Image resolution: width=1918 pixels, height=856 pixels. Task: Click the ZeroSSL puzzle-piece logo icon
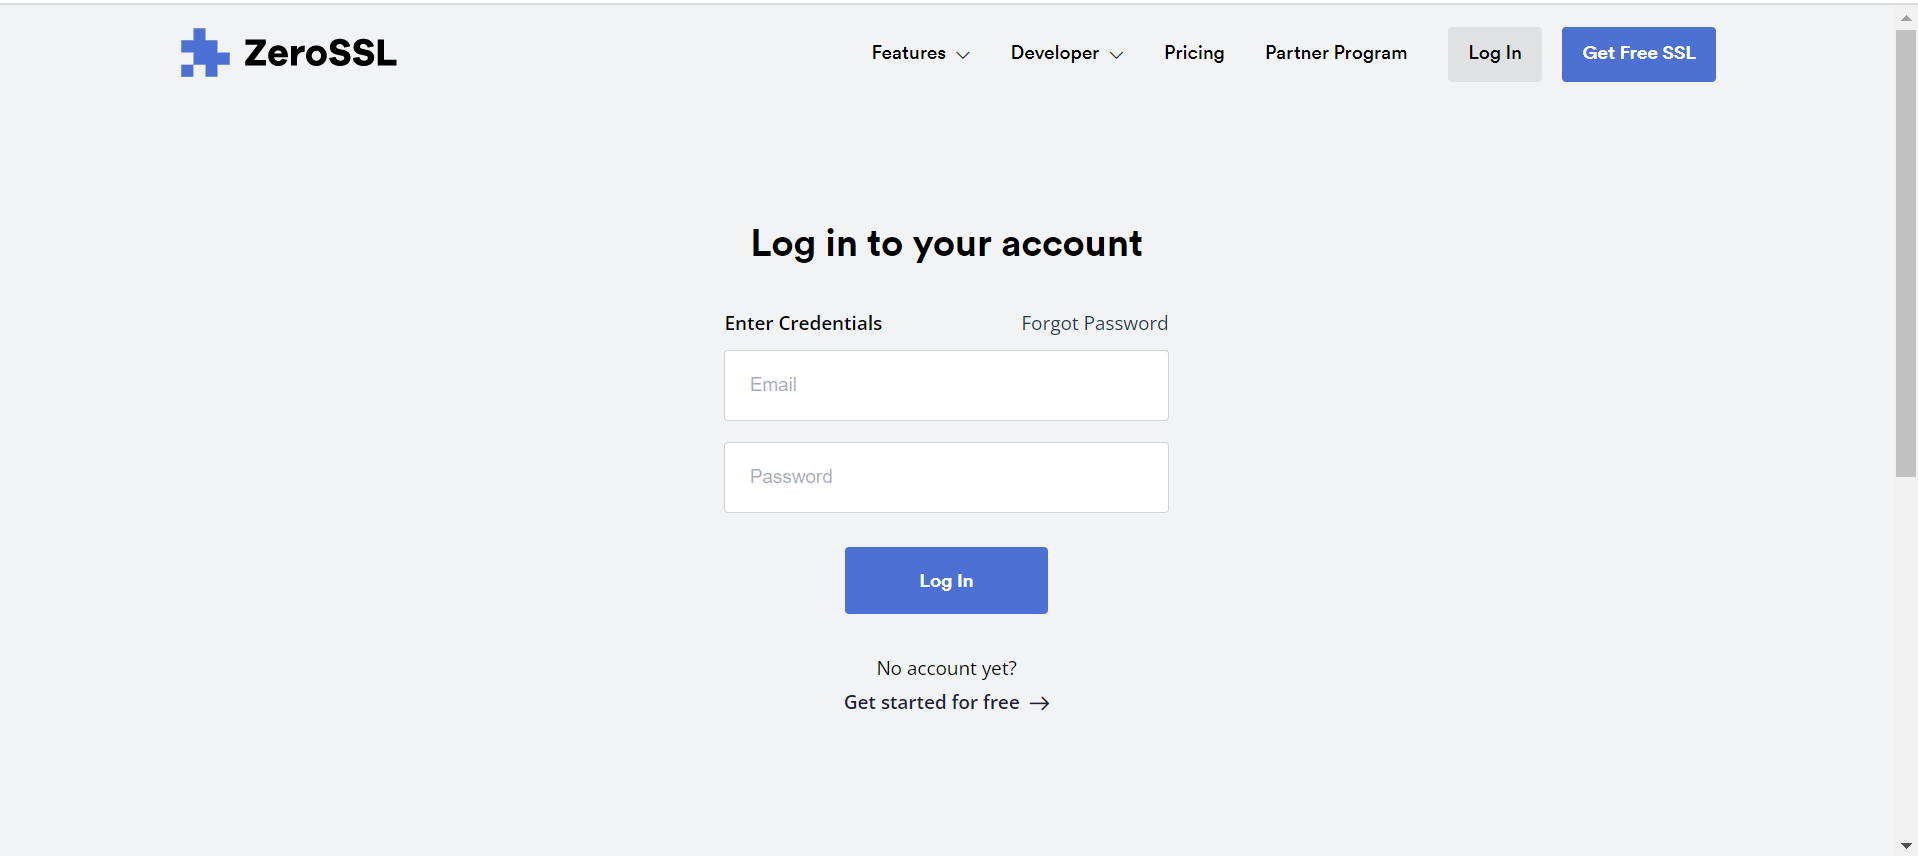click(205, 53)
